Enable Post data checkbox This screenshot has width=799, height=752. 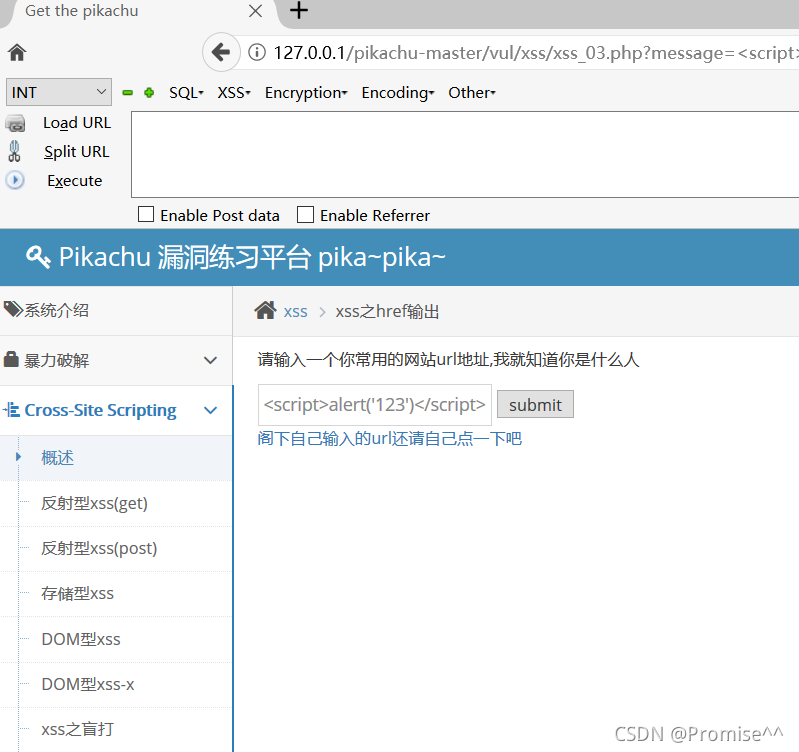(x=146, y=214)
